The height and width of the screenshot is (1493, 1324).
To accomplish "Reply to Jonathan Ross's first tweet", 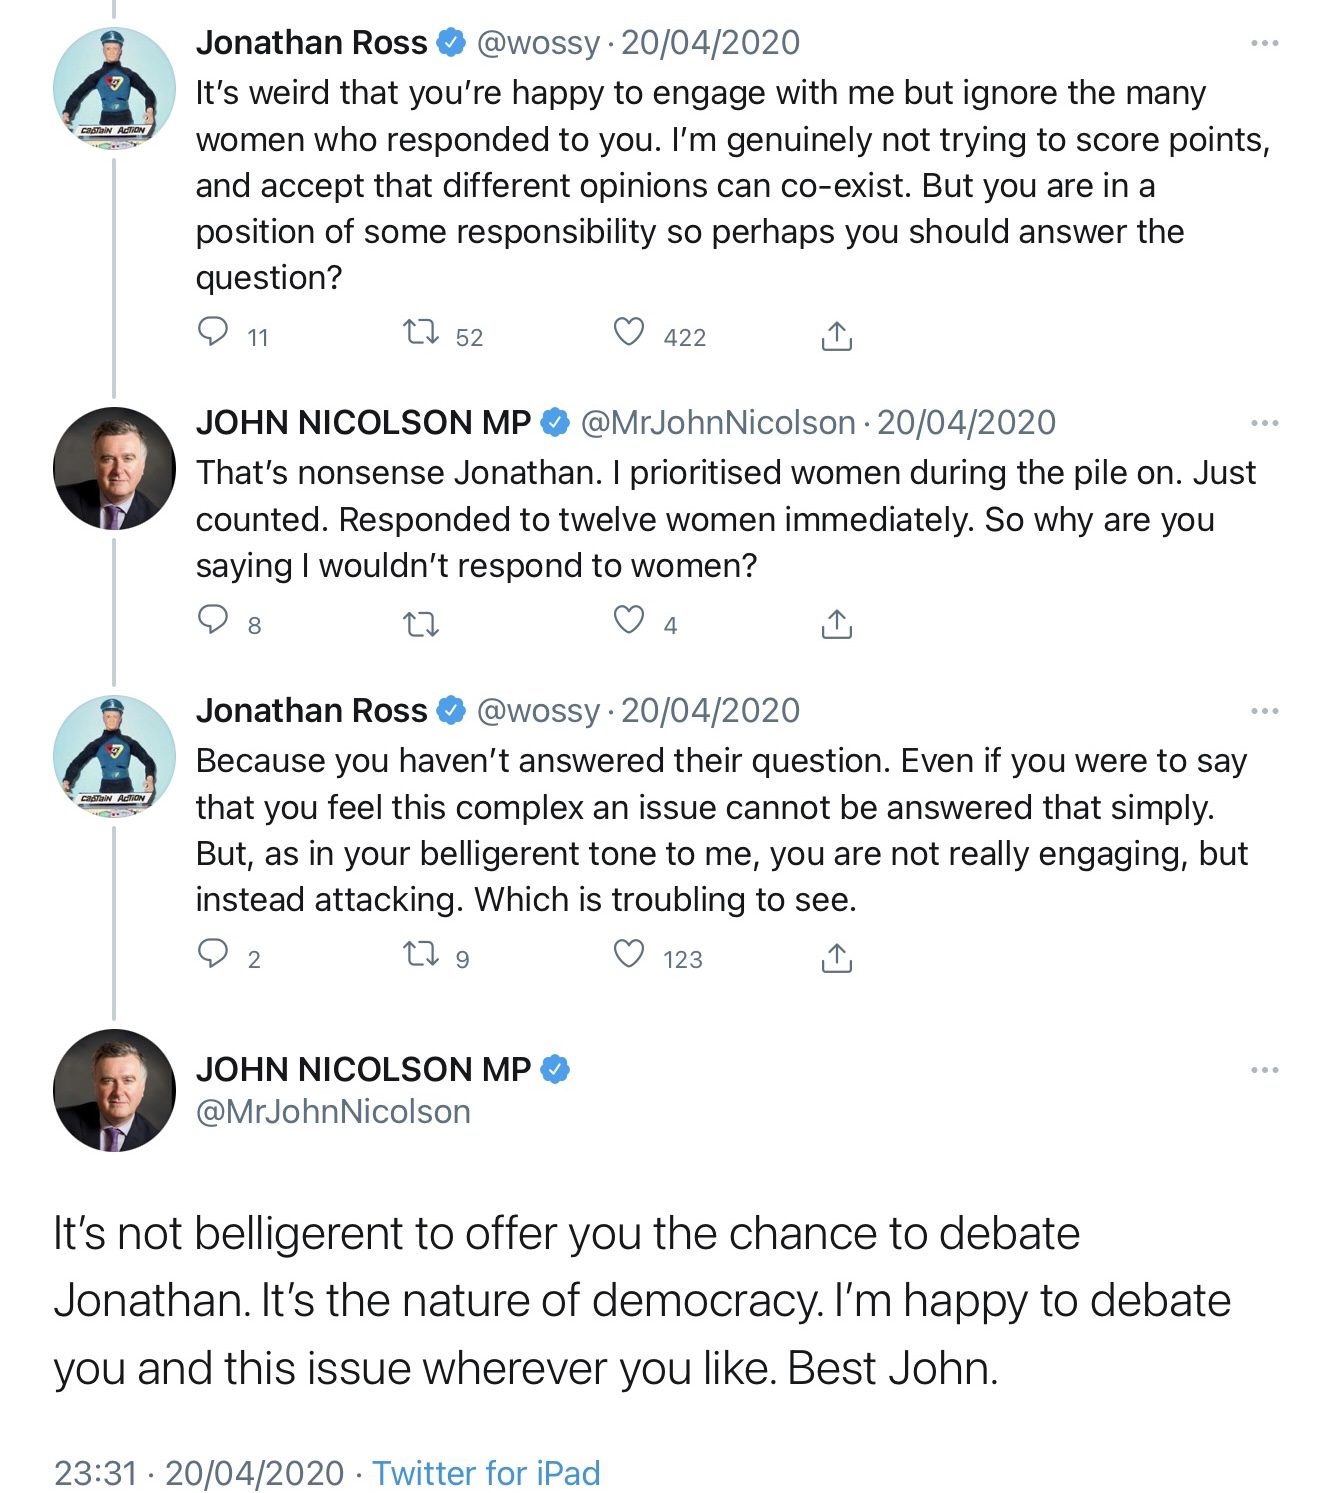I will tap(213, 331).
